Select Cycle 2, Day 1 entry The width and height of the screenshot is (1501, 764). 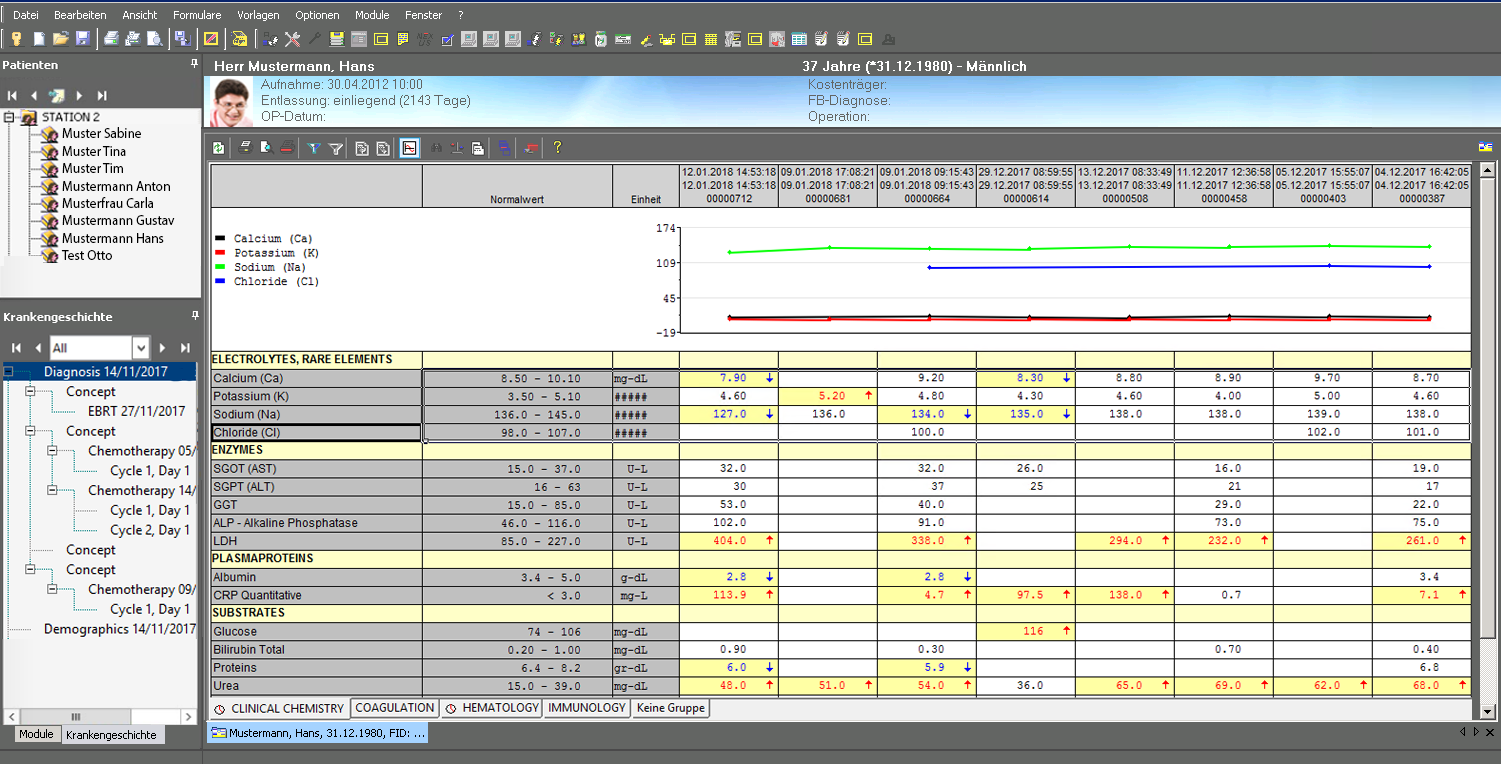click(150, 530)
